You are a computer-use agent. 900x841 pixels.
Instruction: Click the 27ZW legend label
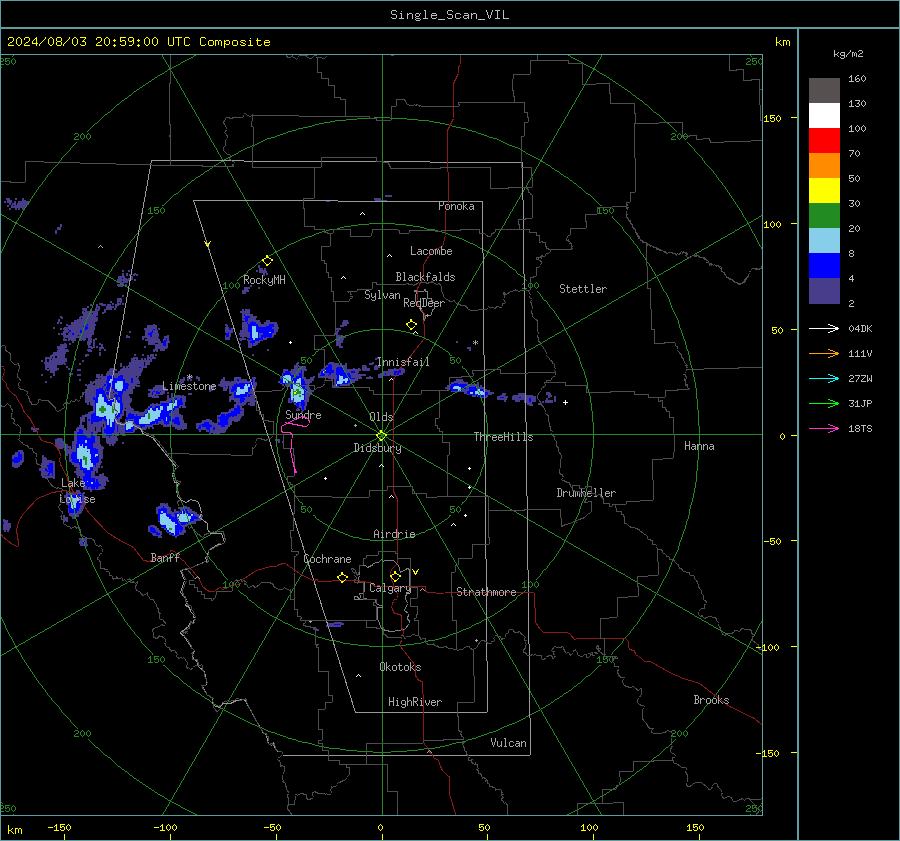[x=860, y=379]
